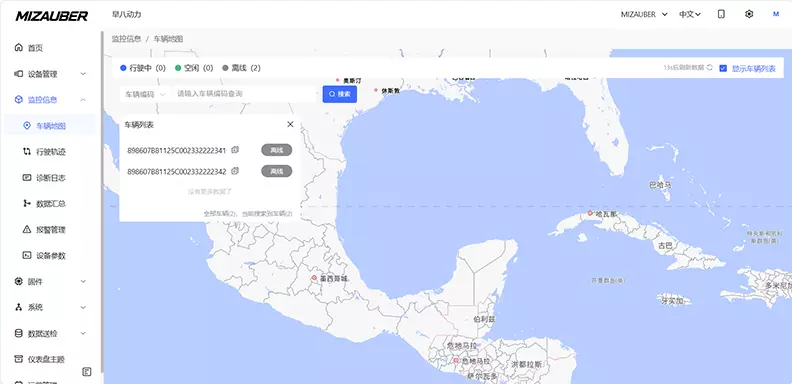The image size is (792, 384).
Task: Collapse the sidebar with the bottom icon
Action: [x=87, y=371]
